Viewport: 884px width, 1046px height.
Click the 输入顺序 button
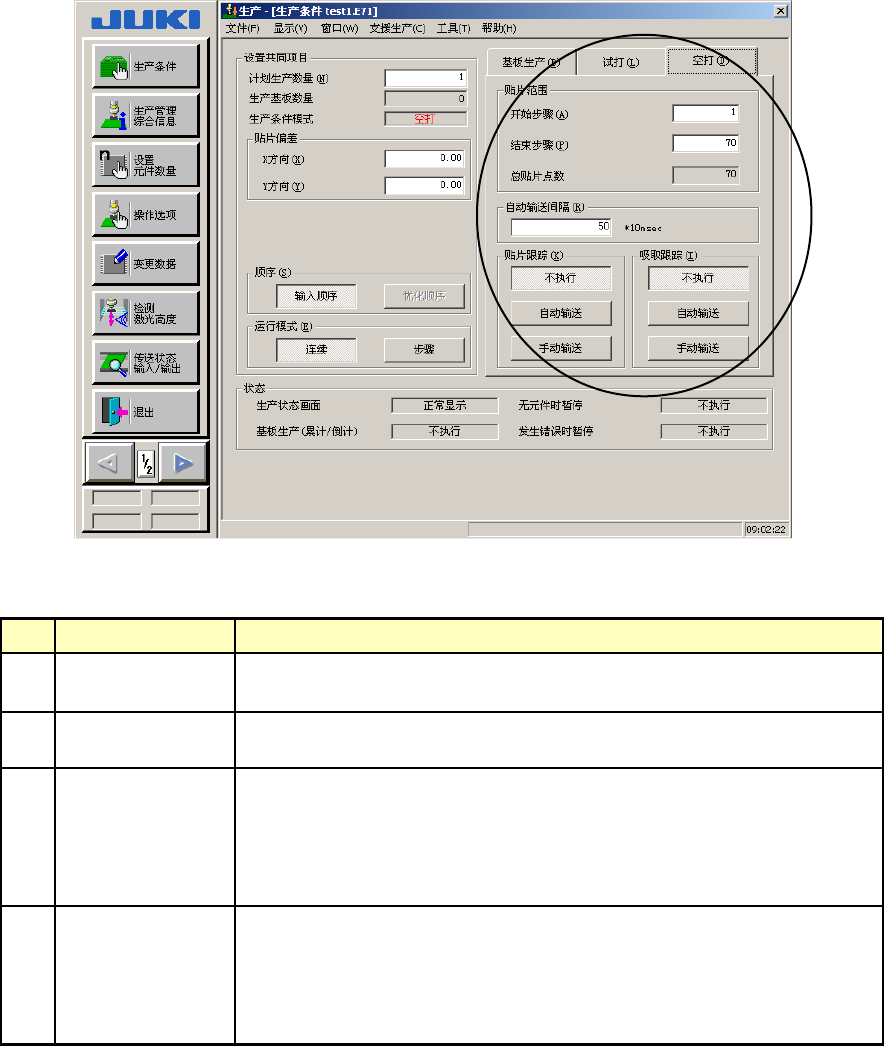[316, 296]
